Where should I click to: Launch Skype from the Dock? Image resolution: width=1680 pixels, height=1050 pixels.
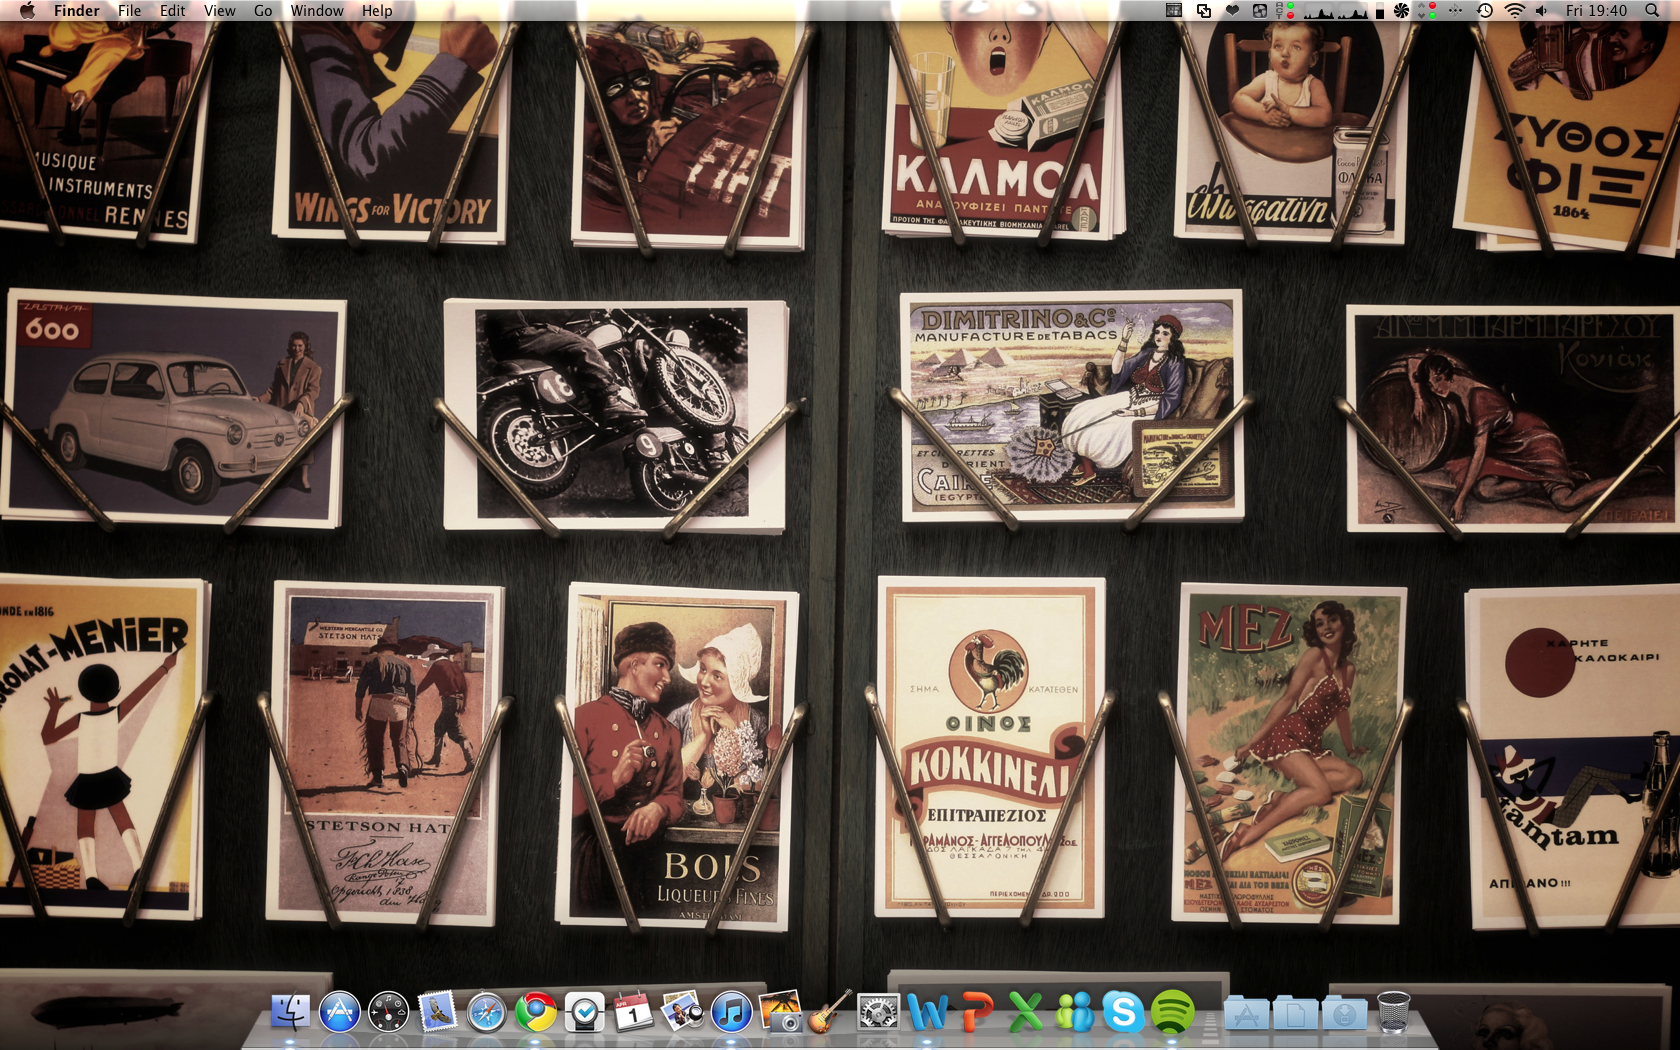tap(1123, 1012)
